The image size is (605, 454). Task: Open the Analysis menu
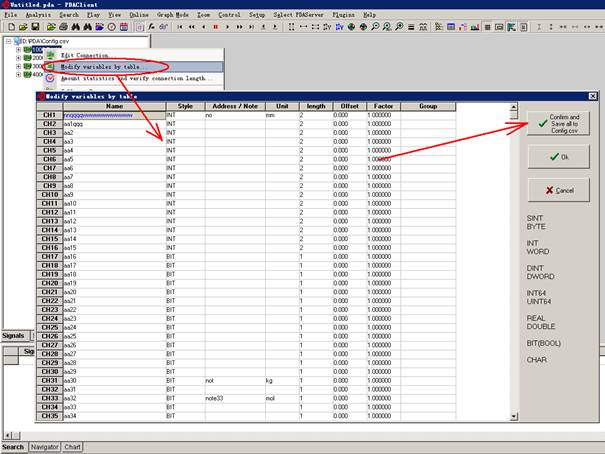click(39, 16)
